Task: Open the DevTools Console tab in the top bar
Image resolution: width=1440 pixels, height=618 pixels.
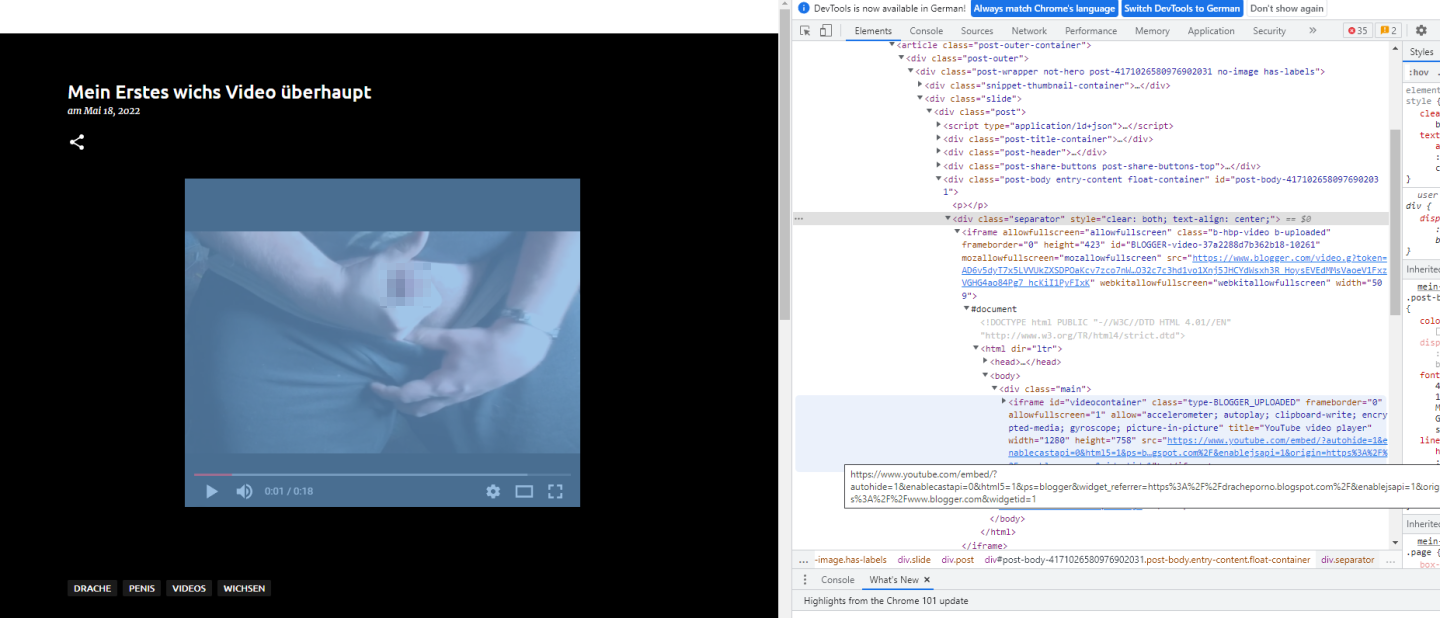Action: point(926,31)
